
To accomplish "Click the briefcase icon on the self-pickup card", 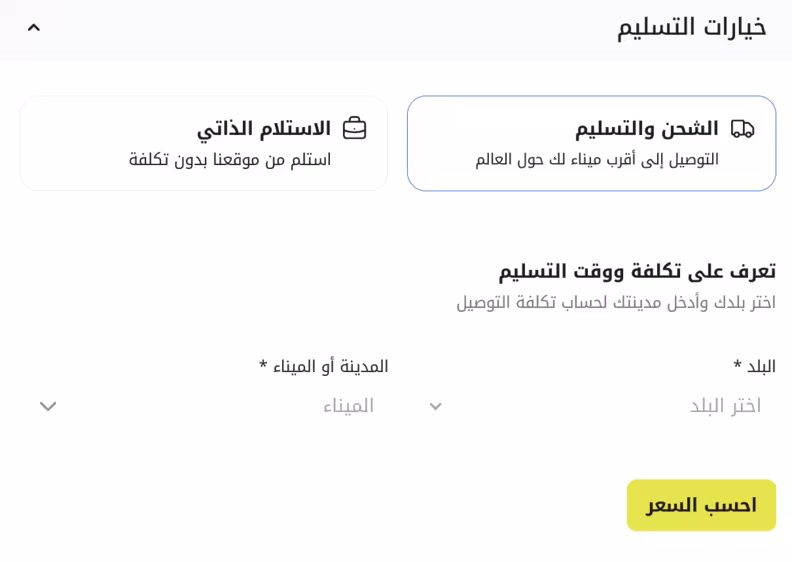I will (x=354, y=129).
